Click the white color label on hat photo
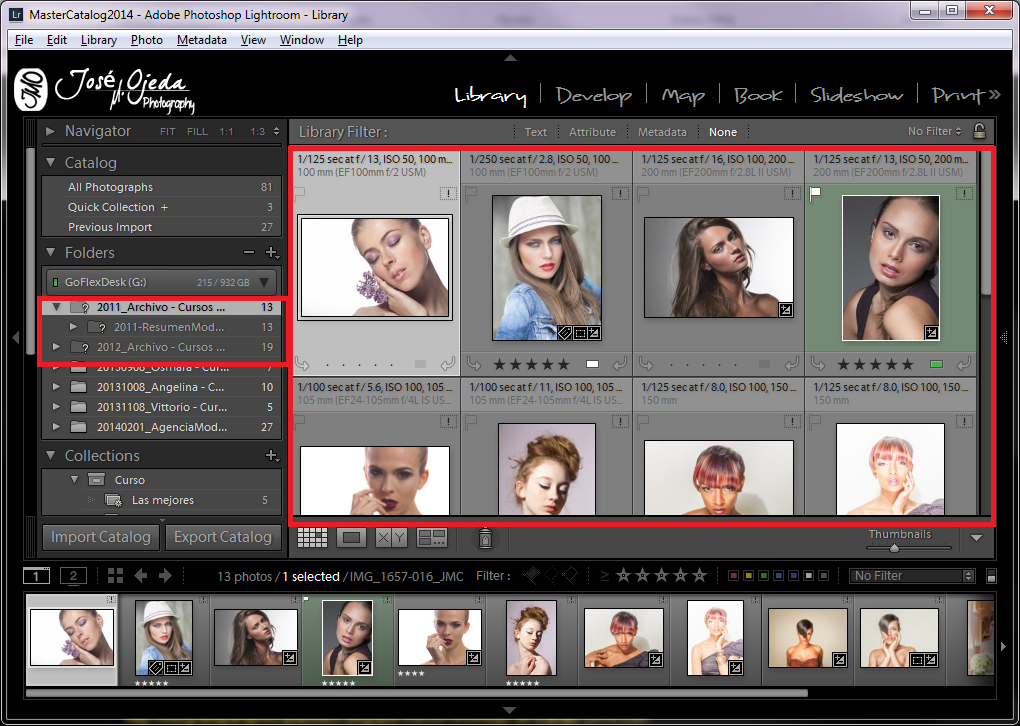The height and width of the screenshot is (726, 1020). click(593, 364)
